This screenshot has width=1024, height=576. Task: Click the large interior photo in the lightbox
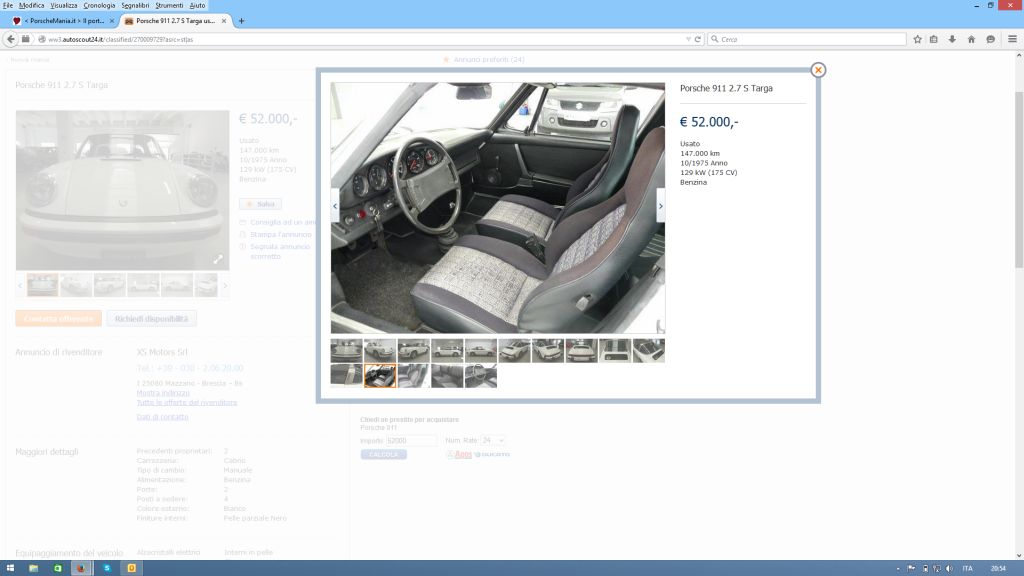[498, 208]
